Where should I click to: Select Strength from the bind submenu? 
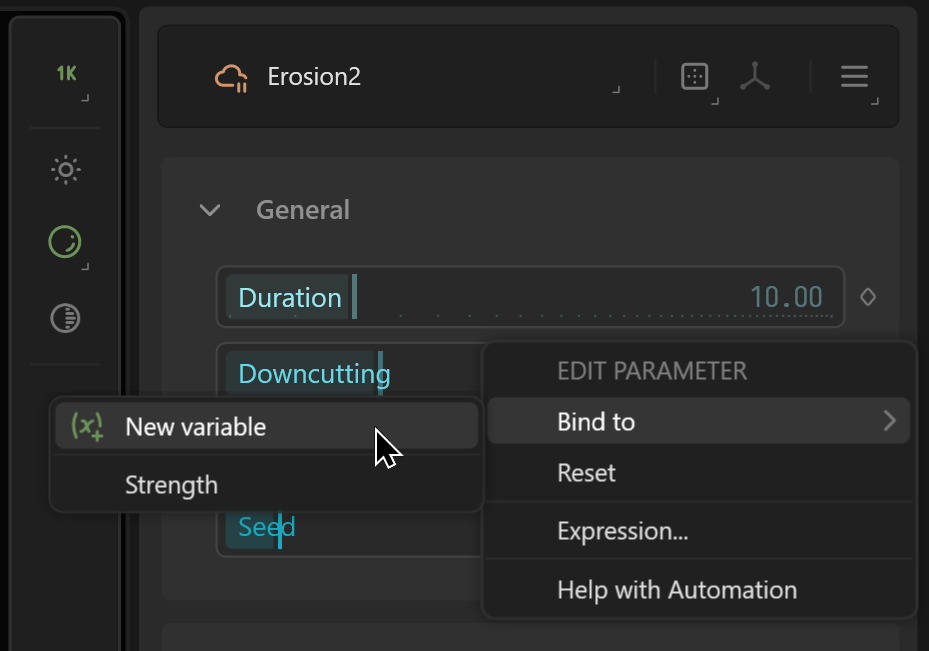pyautogui.click(x=171, y=485)
